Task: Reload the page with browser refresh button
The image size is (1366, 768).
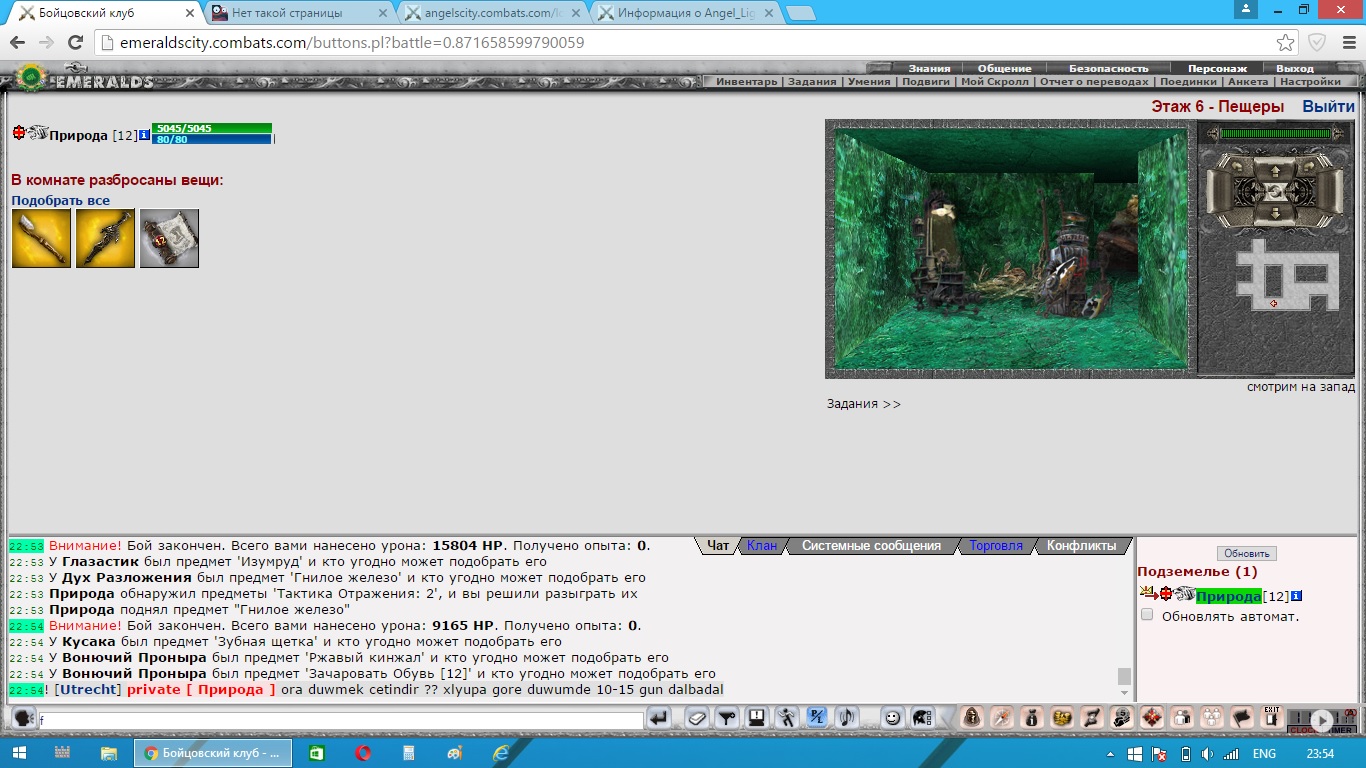Action: point(75,43)
